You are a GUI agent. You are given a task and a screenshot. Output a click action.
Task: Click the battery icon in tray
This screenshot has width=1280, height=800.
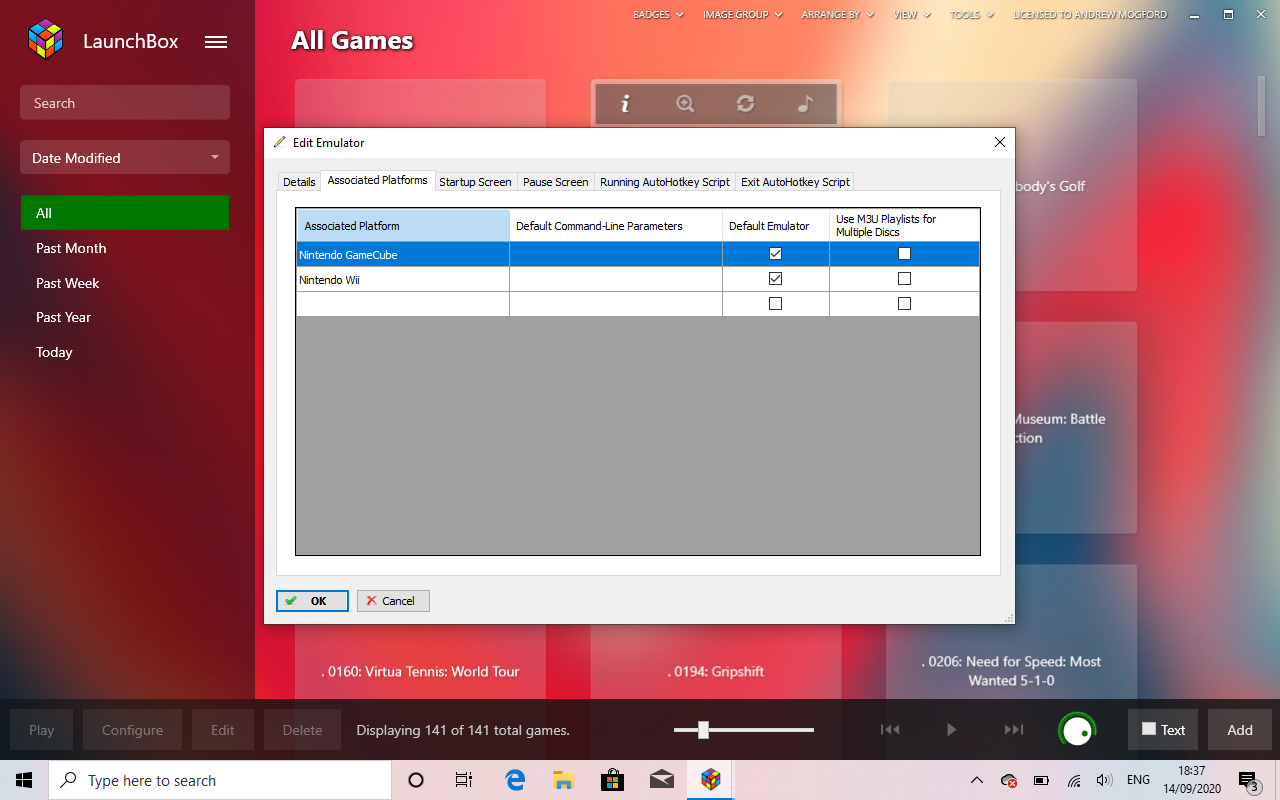[1041, 780]
